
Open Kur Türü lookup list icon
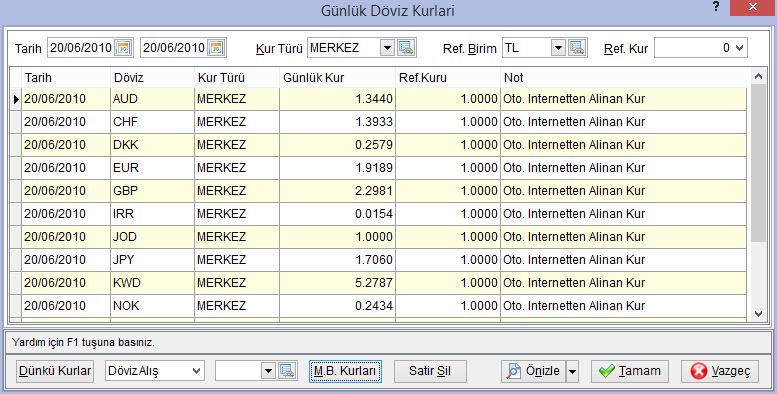[x=406, y=48]
